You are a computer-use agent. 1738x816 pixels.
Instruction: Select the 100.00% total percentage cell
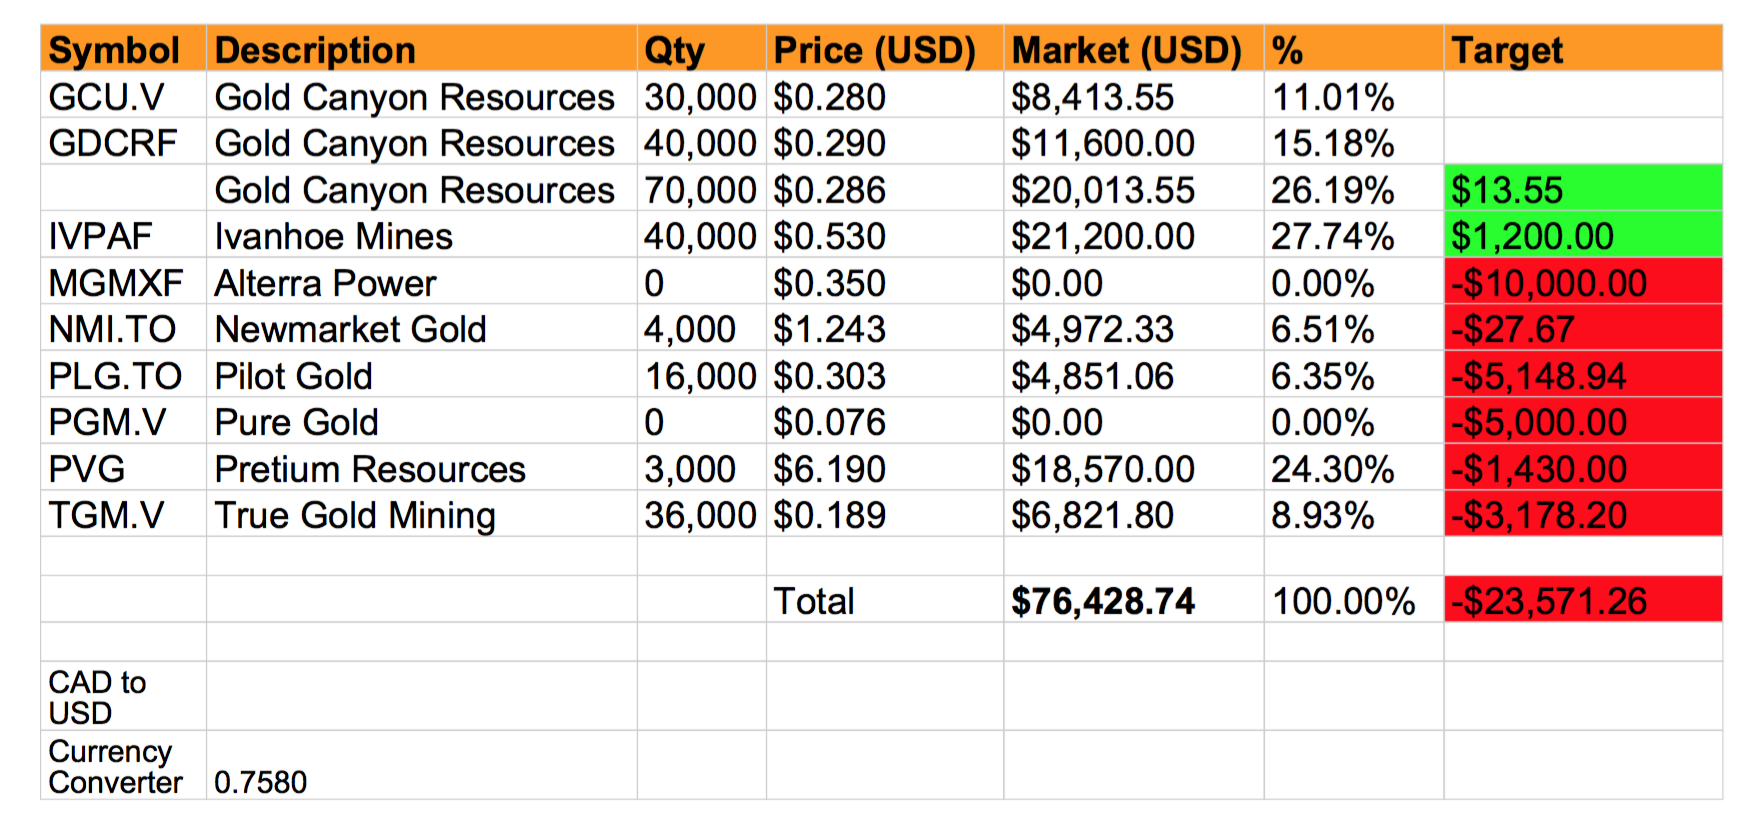pyautogui.click(x=1353, y=599)
